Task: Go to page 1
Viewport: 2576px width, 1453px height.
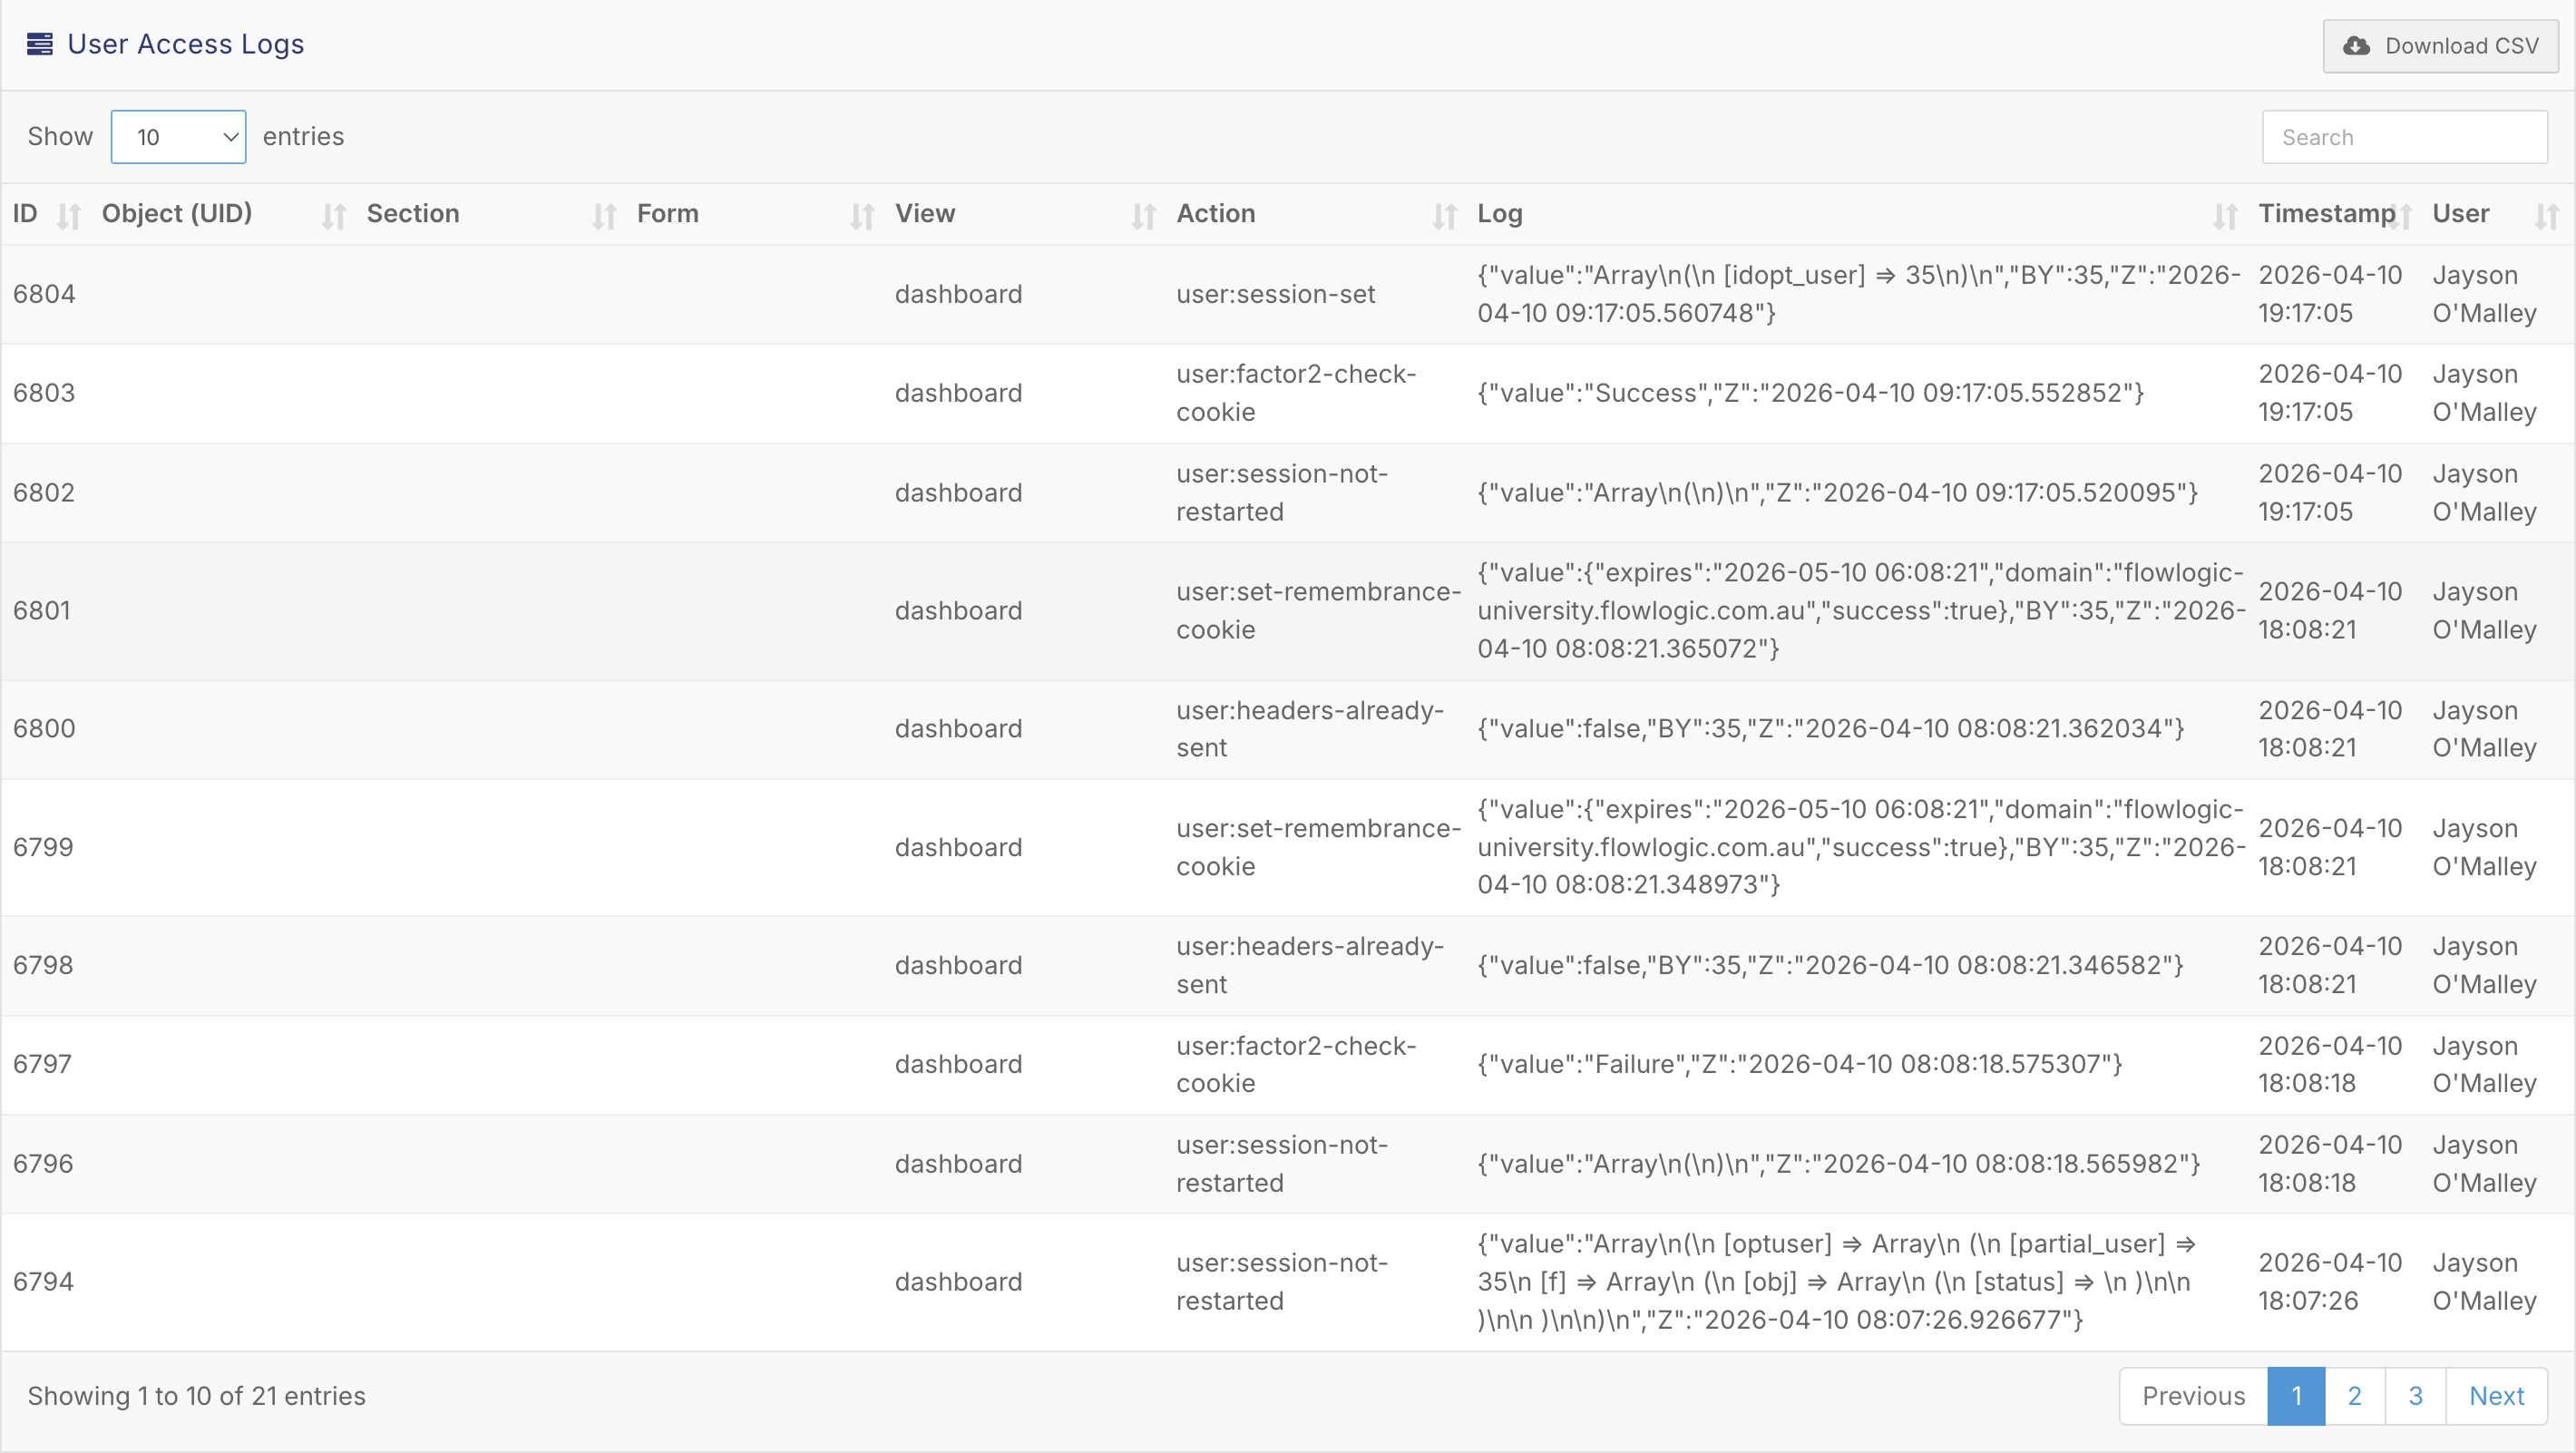Action: point(2296,1396)
